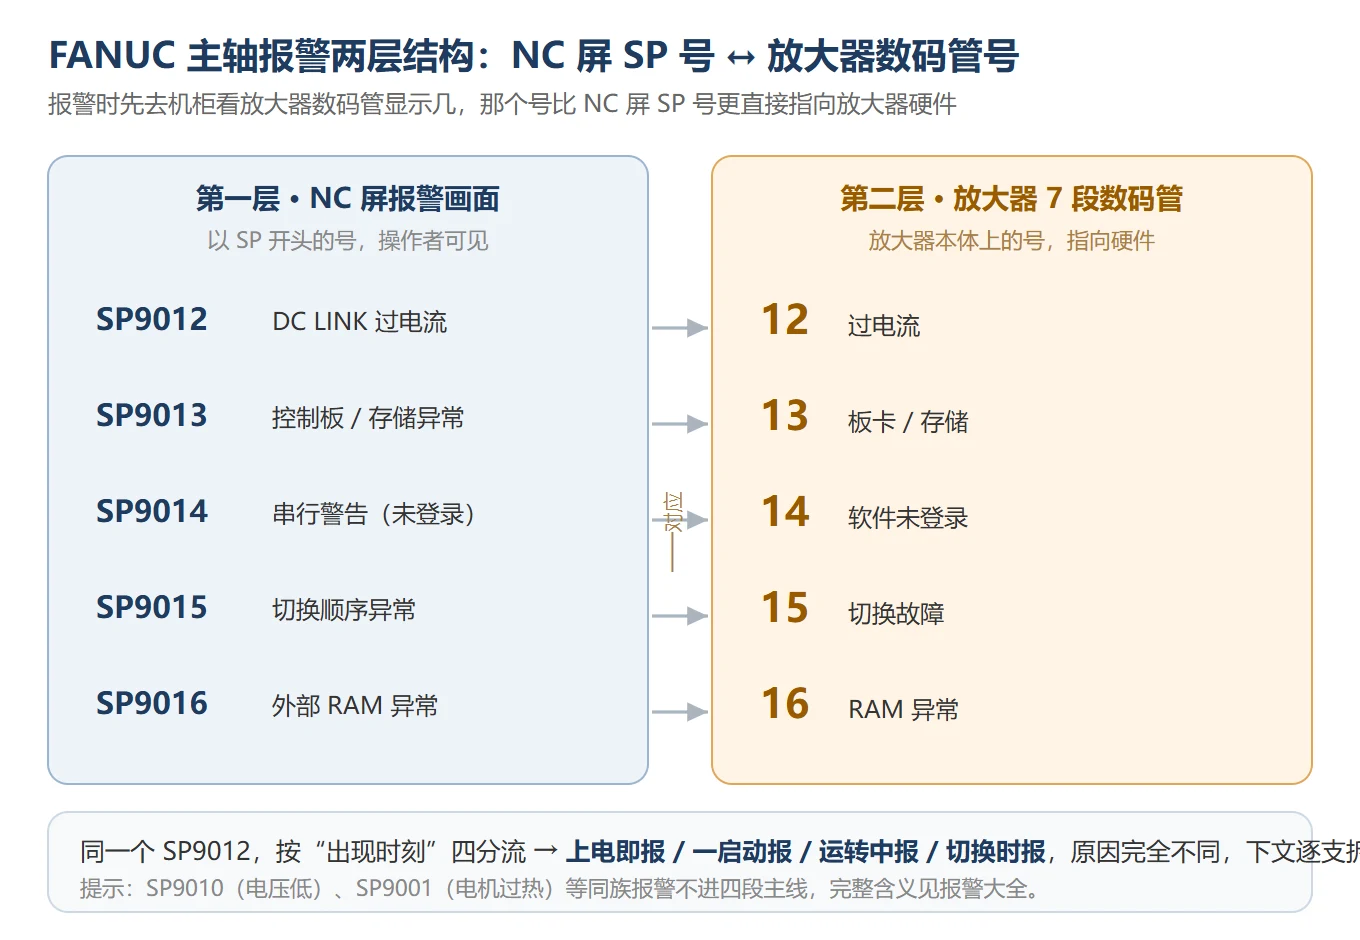
Task: Click the bold text 切换时报
Action: [x=996, y=852]
